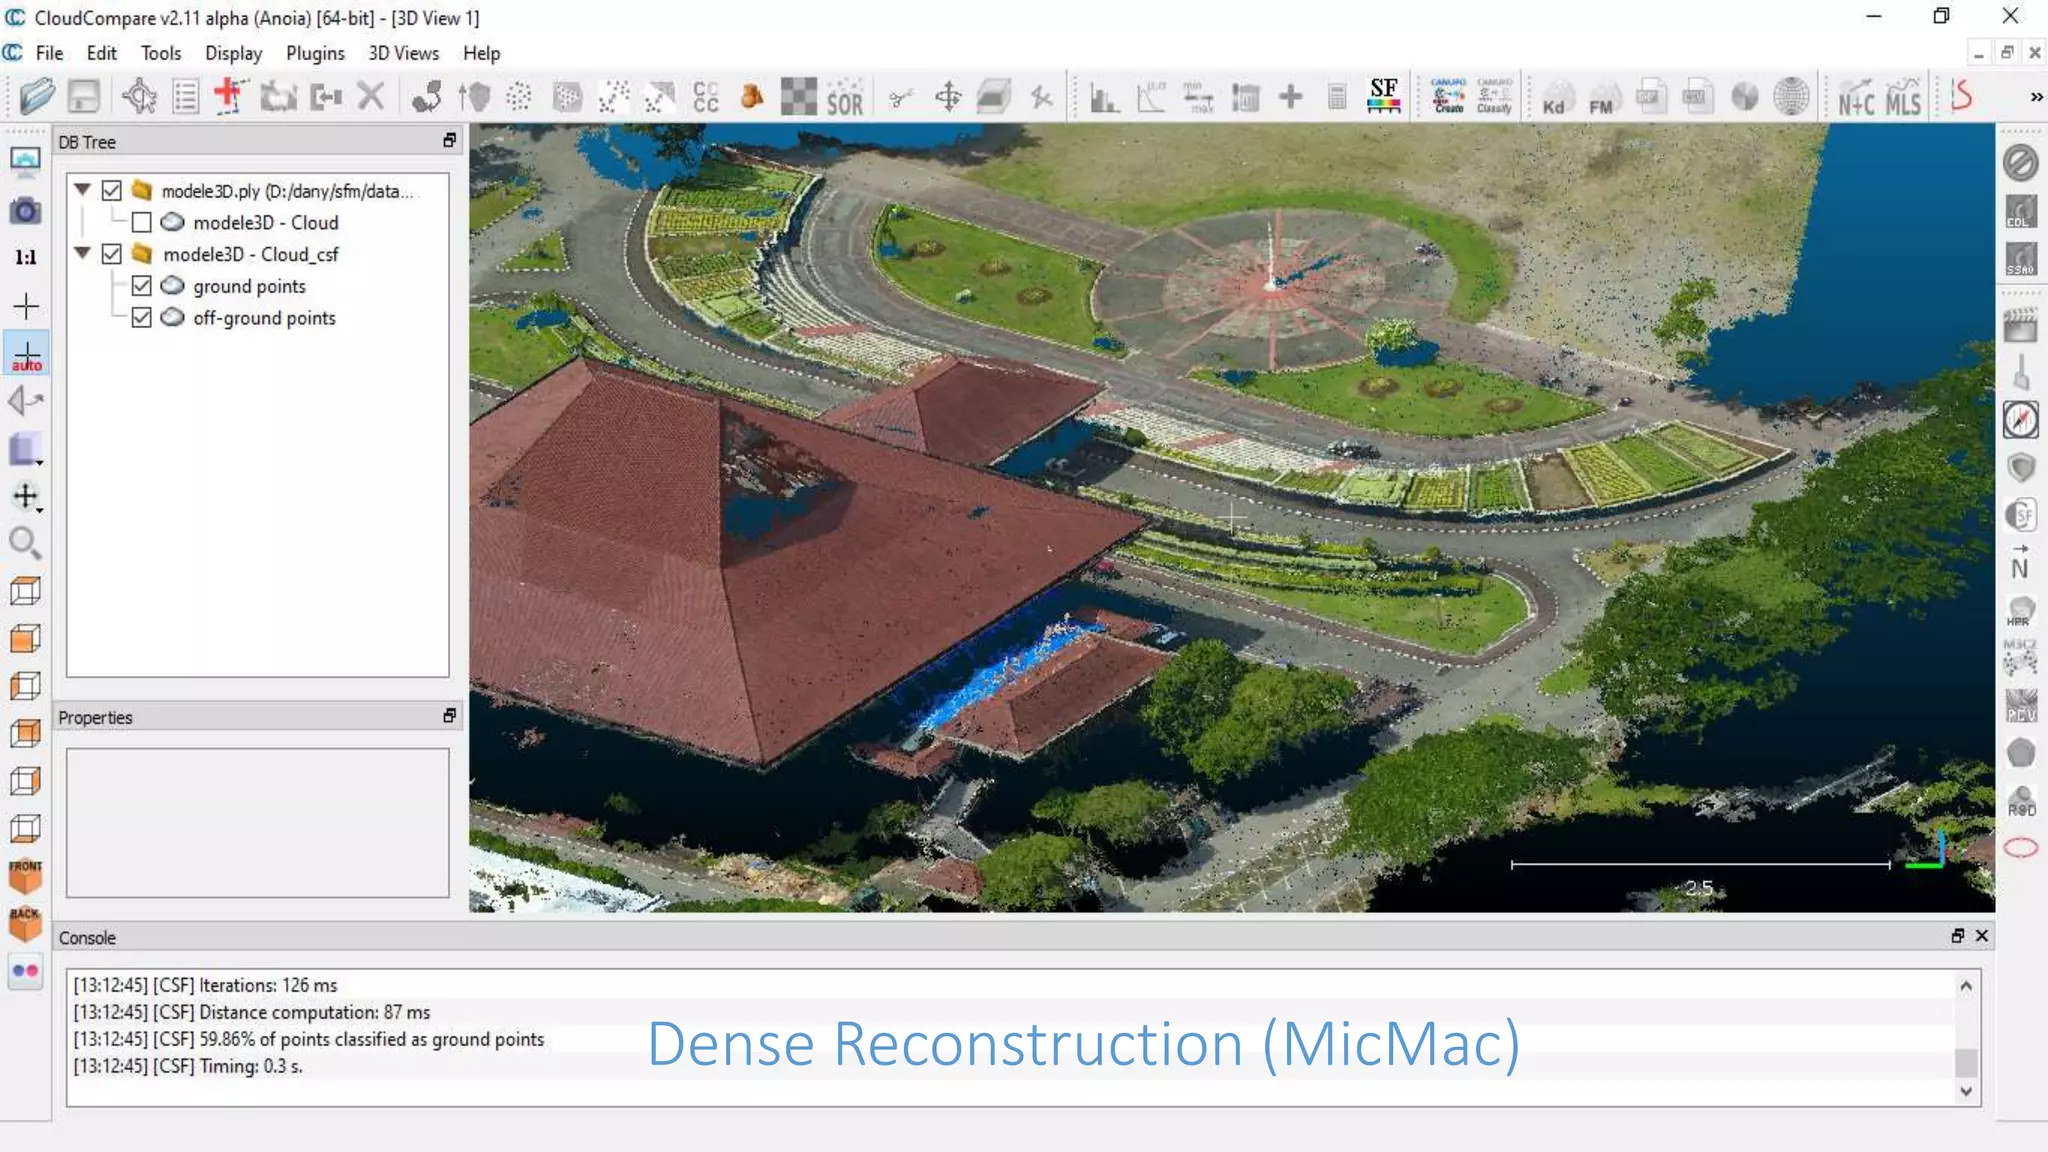The image size is (2048, 1152).
Task: Activate the Segment scissors tool
Action: coord(901,97)
